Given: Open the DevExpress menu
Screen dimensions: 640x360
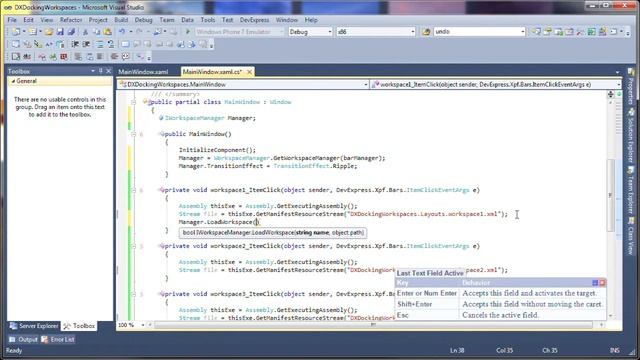Looking at the screenshot, I should pyautogui.click(x=254, y=20).
